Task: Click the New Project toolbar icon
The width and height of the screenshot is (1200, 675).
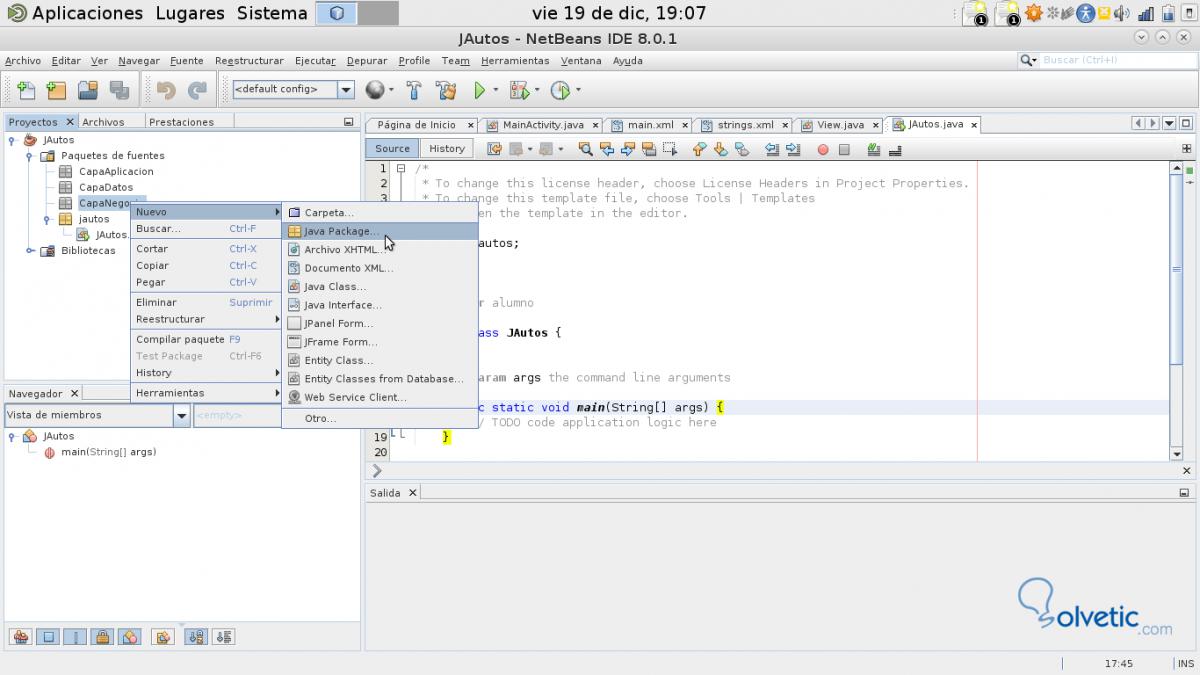Action: tap(56, 90)
